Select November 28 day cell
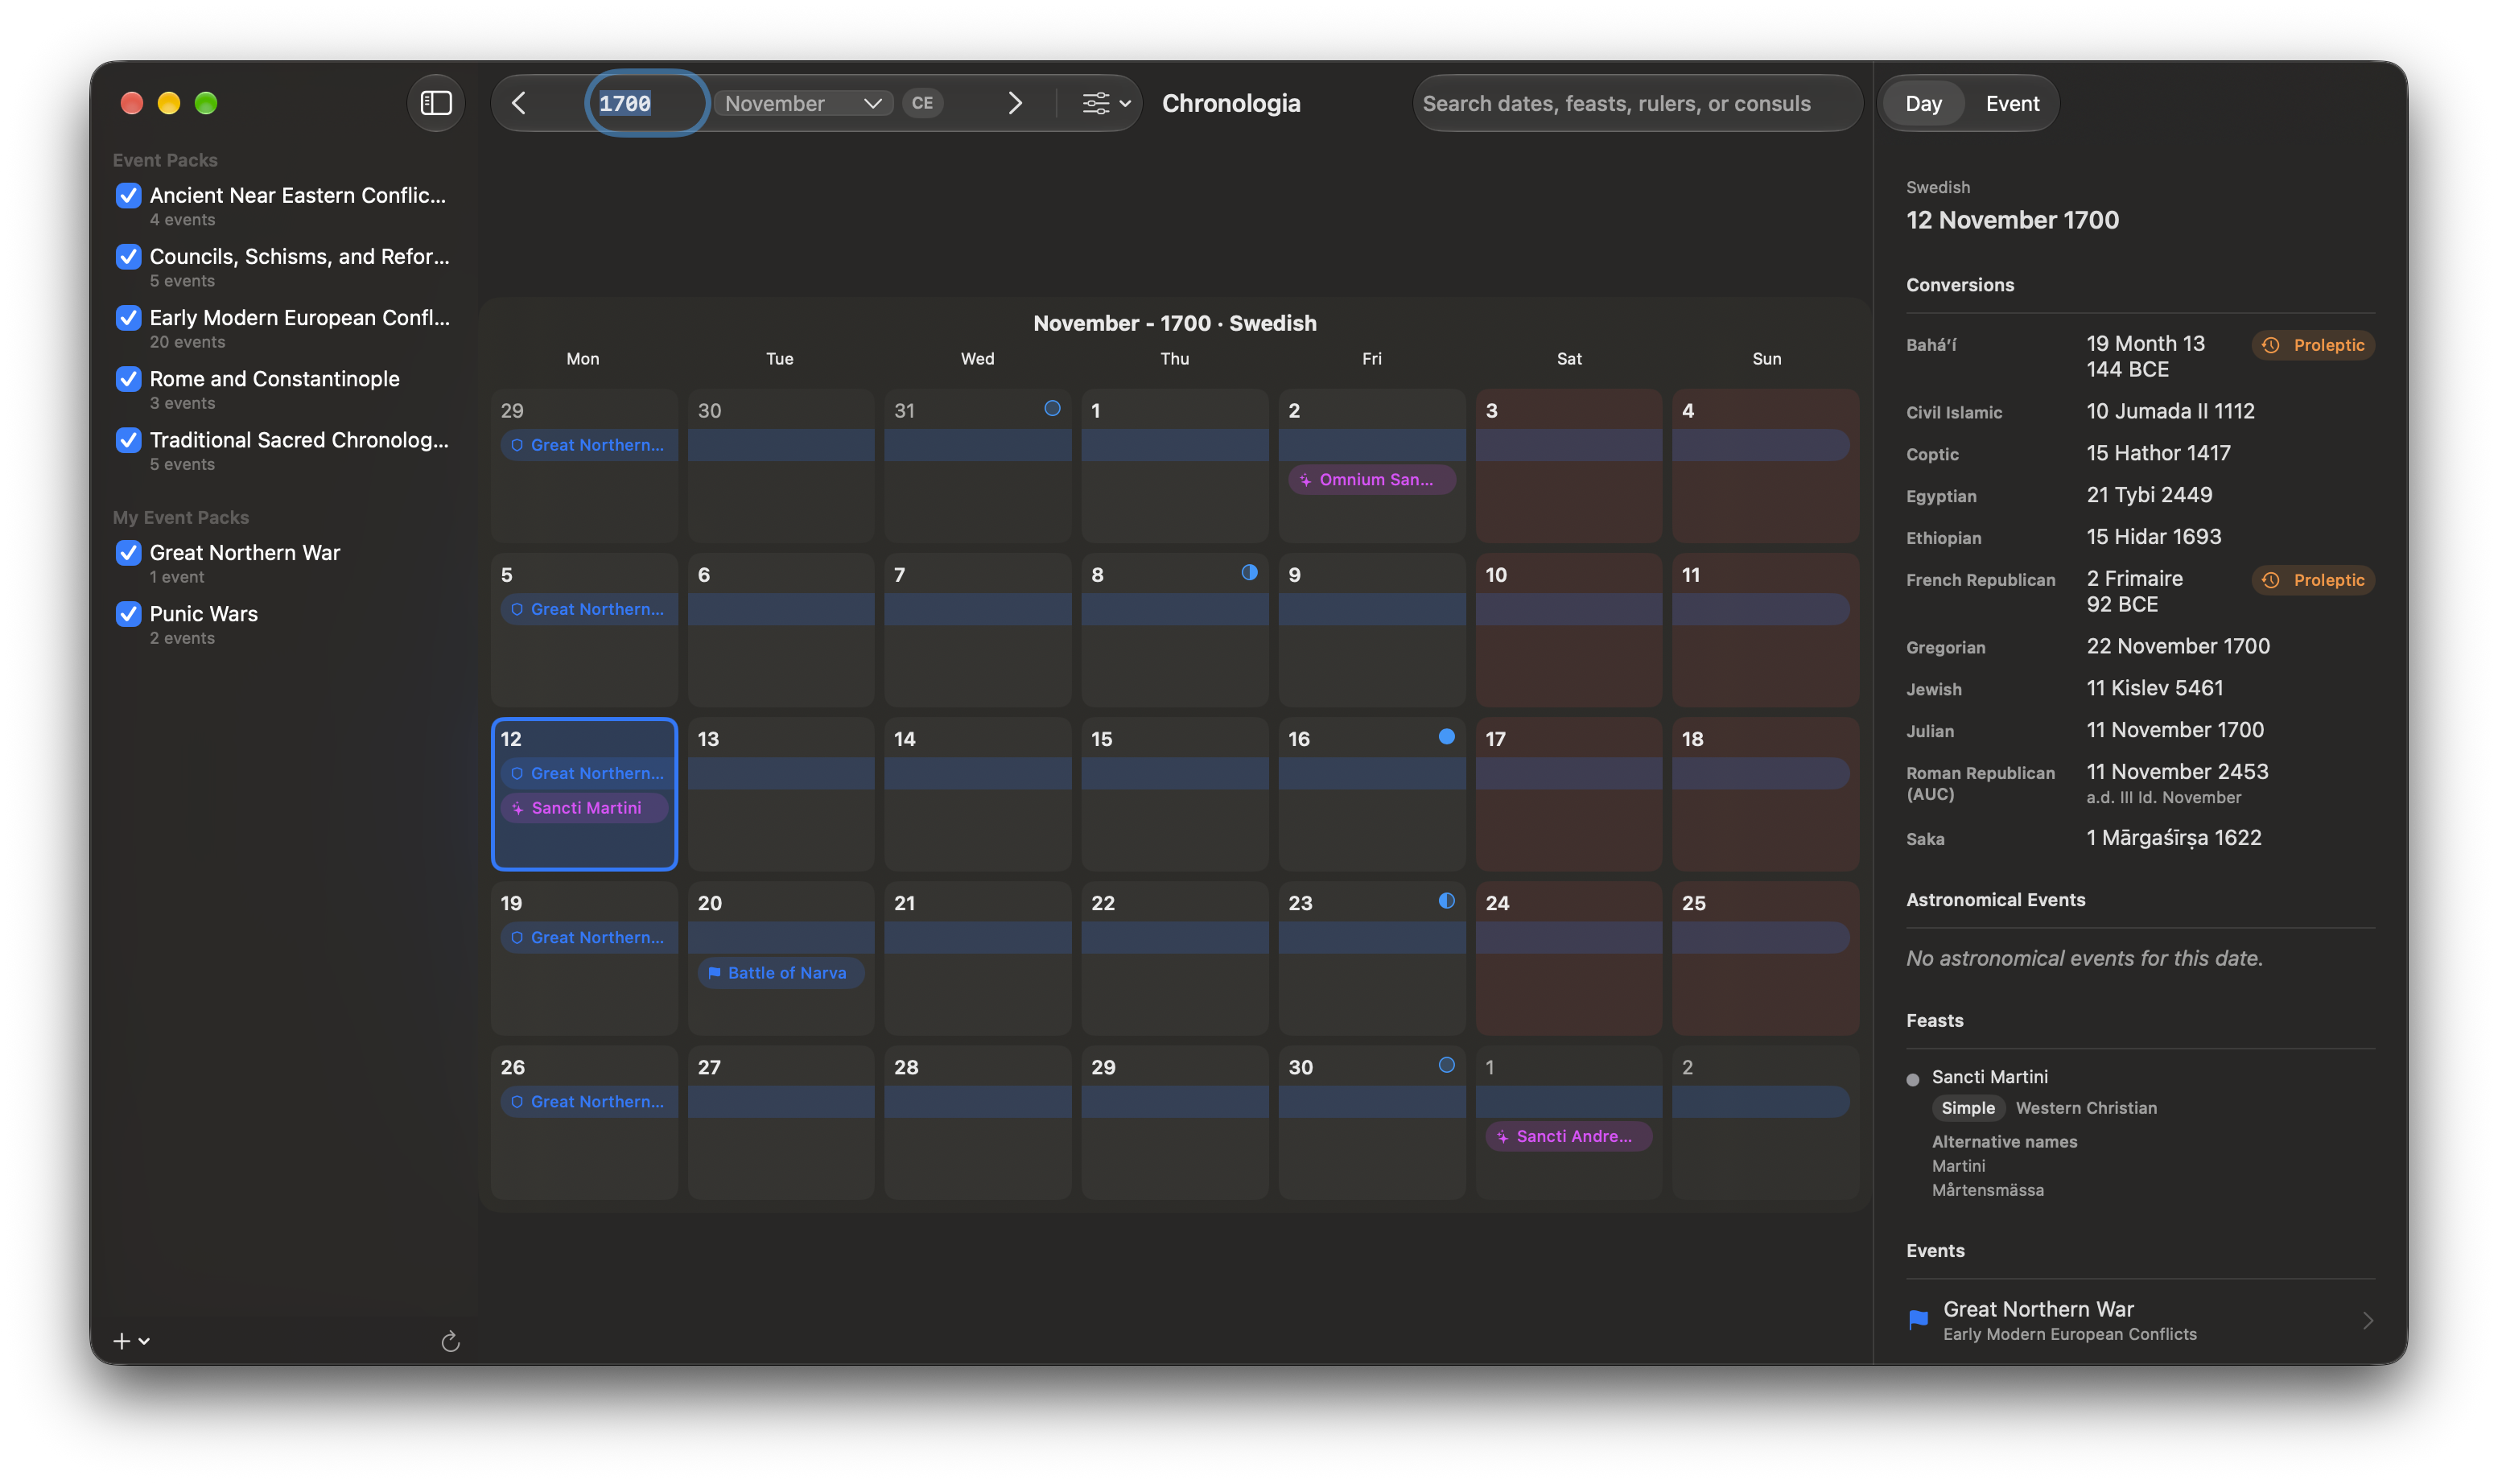This screenshot has width=2498, height=1484. [977, 1122]
